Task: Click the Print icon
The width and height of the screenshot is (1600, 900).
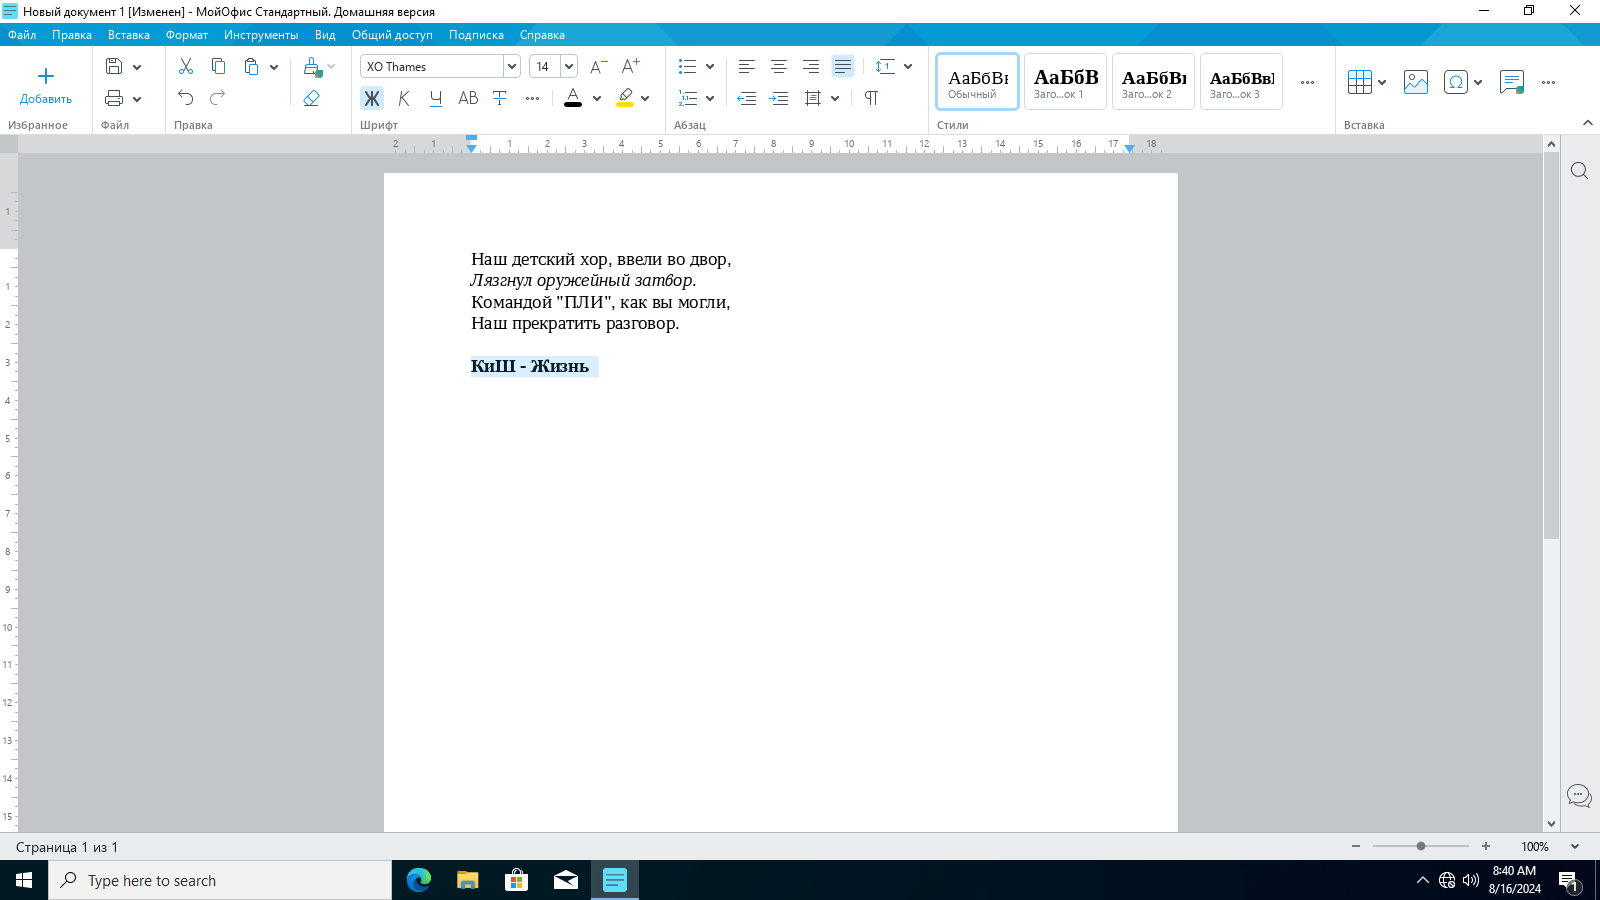Action: click(114, 98)
